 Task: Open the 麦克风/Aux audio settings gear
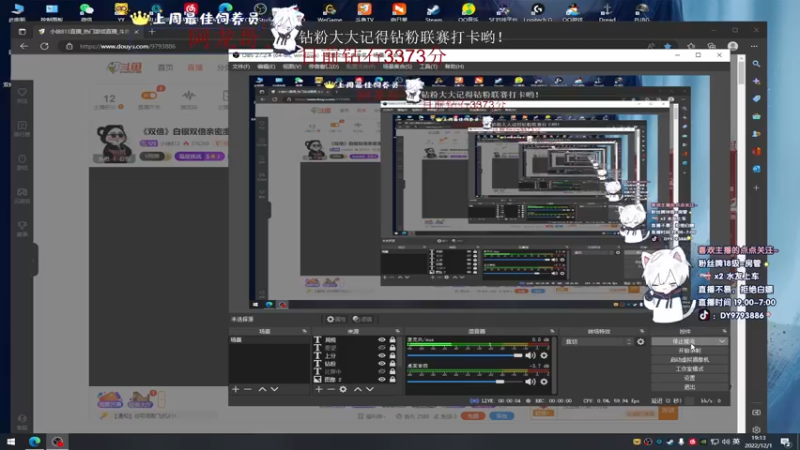(x=544, y=355)
